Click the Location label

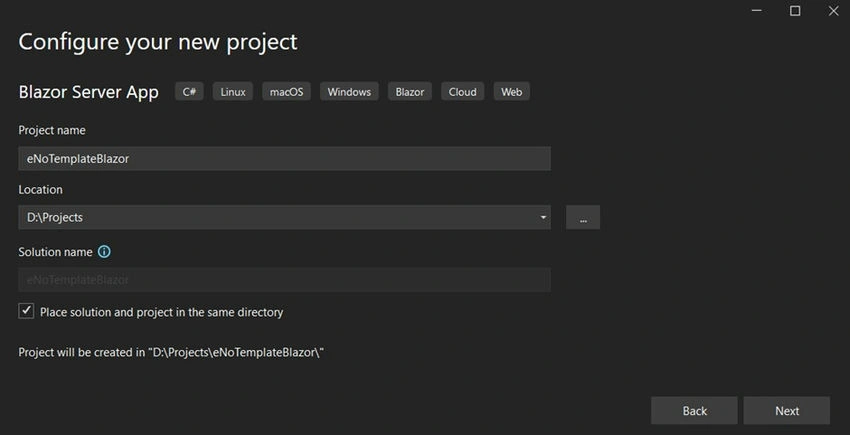[x=40, y=190]
